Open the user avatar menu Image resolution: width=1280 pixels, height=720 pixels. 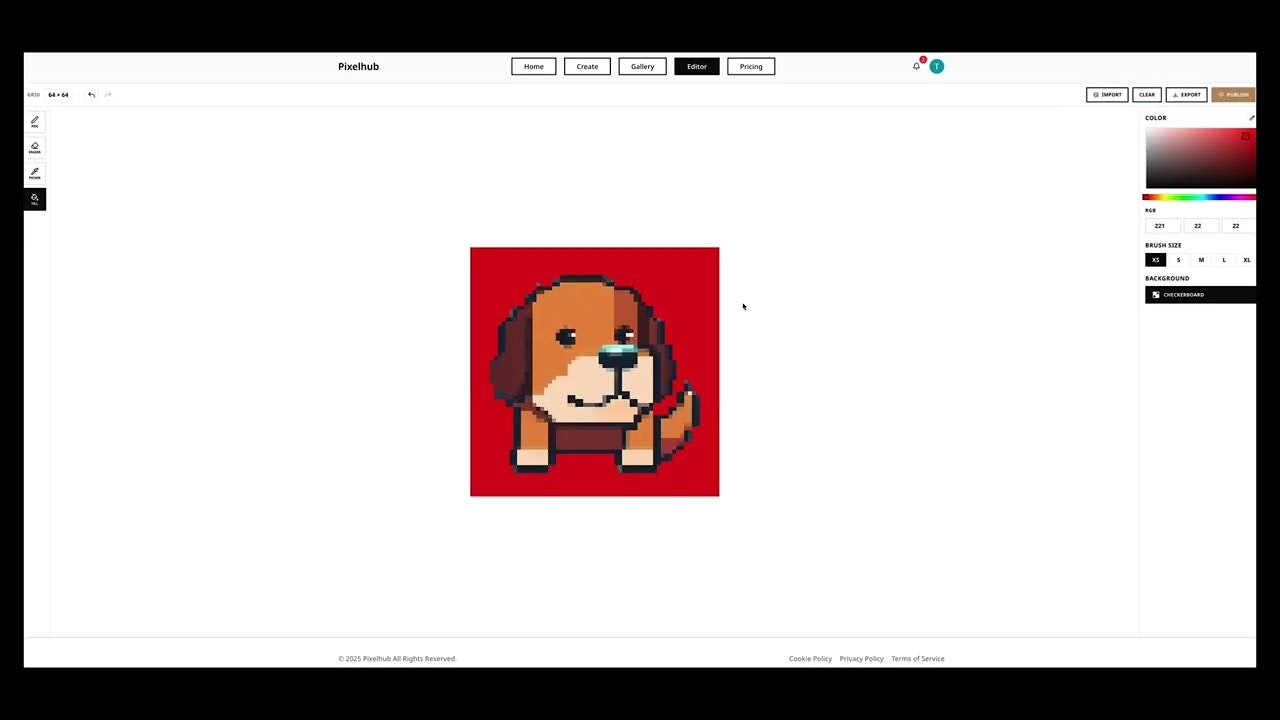[936, 66]
